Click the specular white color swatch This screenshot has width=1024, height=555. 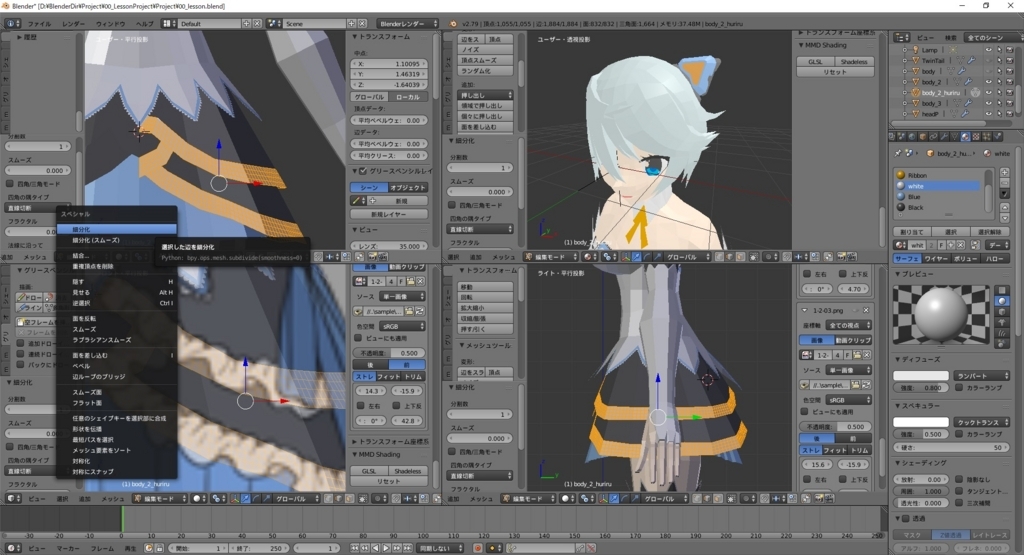(x=920, y=422)
